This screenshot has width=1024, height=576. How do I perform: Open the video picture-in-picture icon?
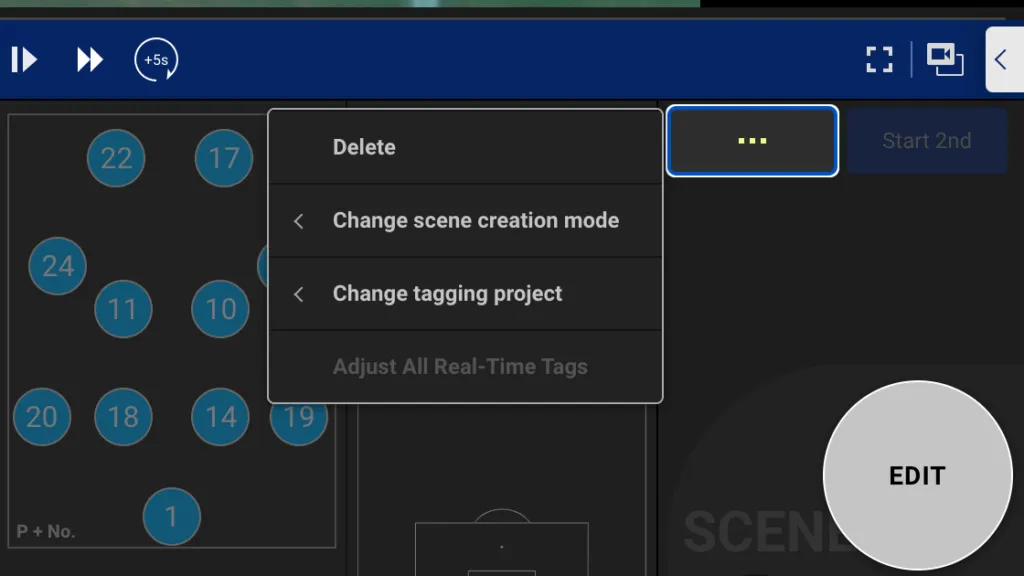945,59
